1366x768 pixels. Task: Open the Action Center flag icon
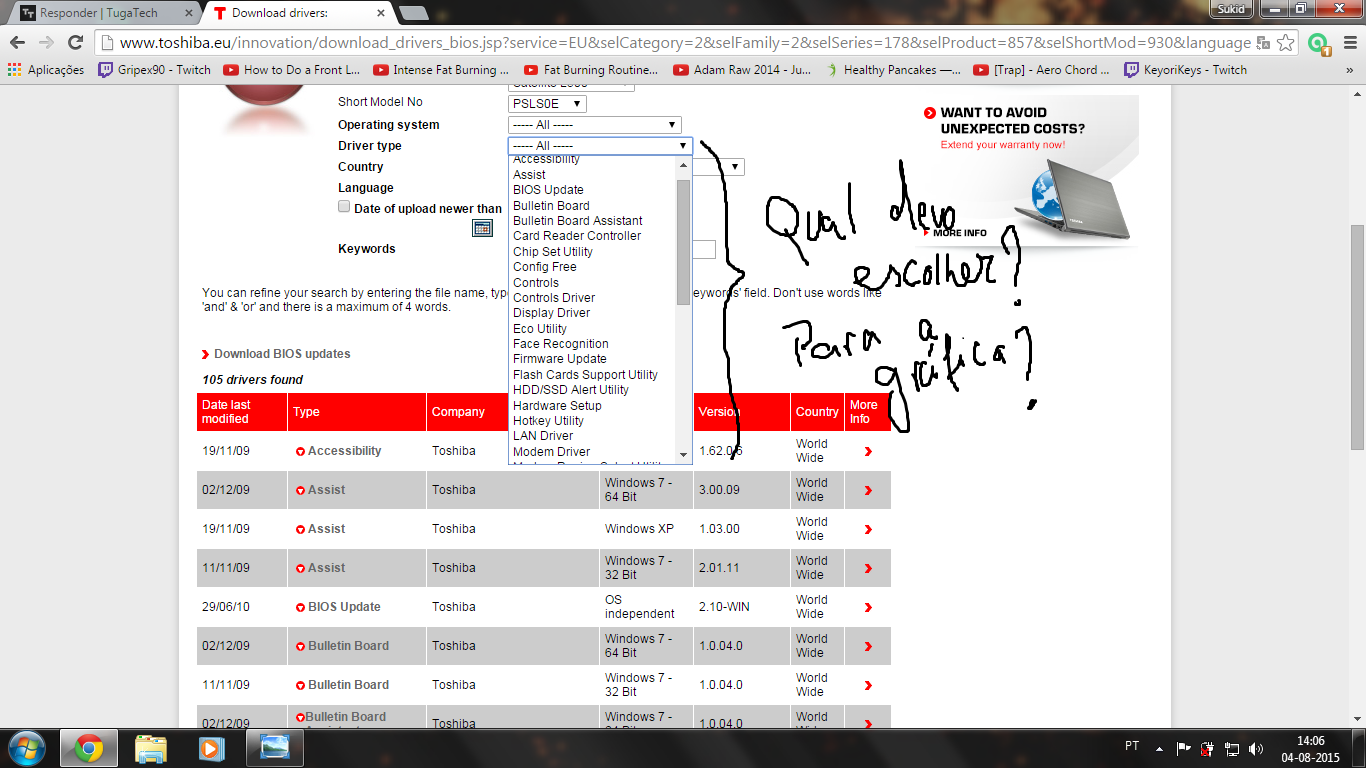[x=1183, y=748]
